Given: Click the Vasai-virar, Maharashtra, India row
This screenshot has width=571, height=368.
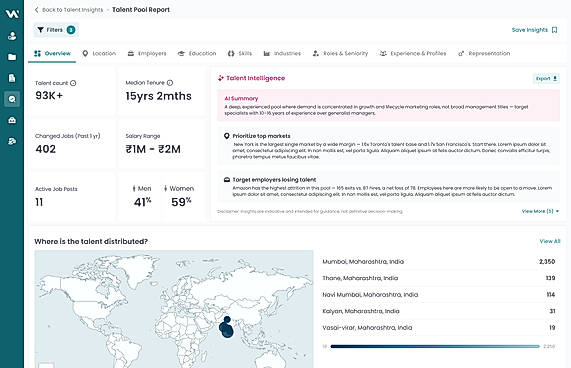Looking at the screenshot, I should (438, 328).
